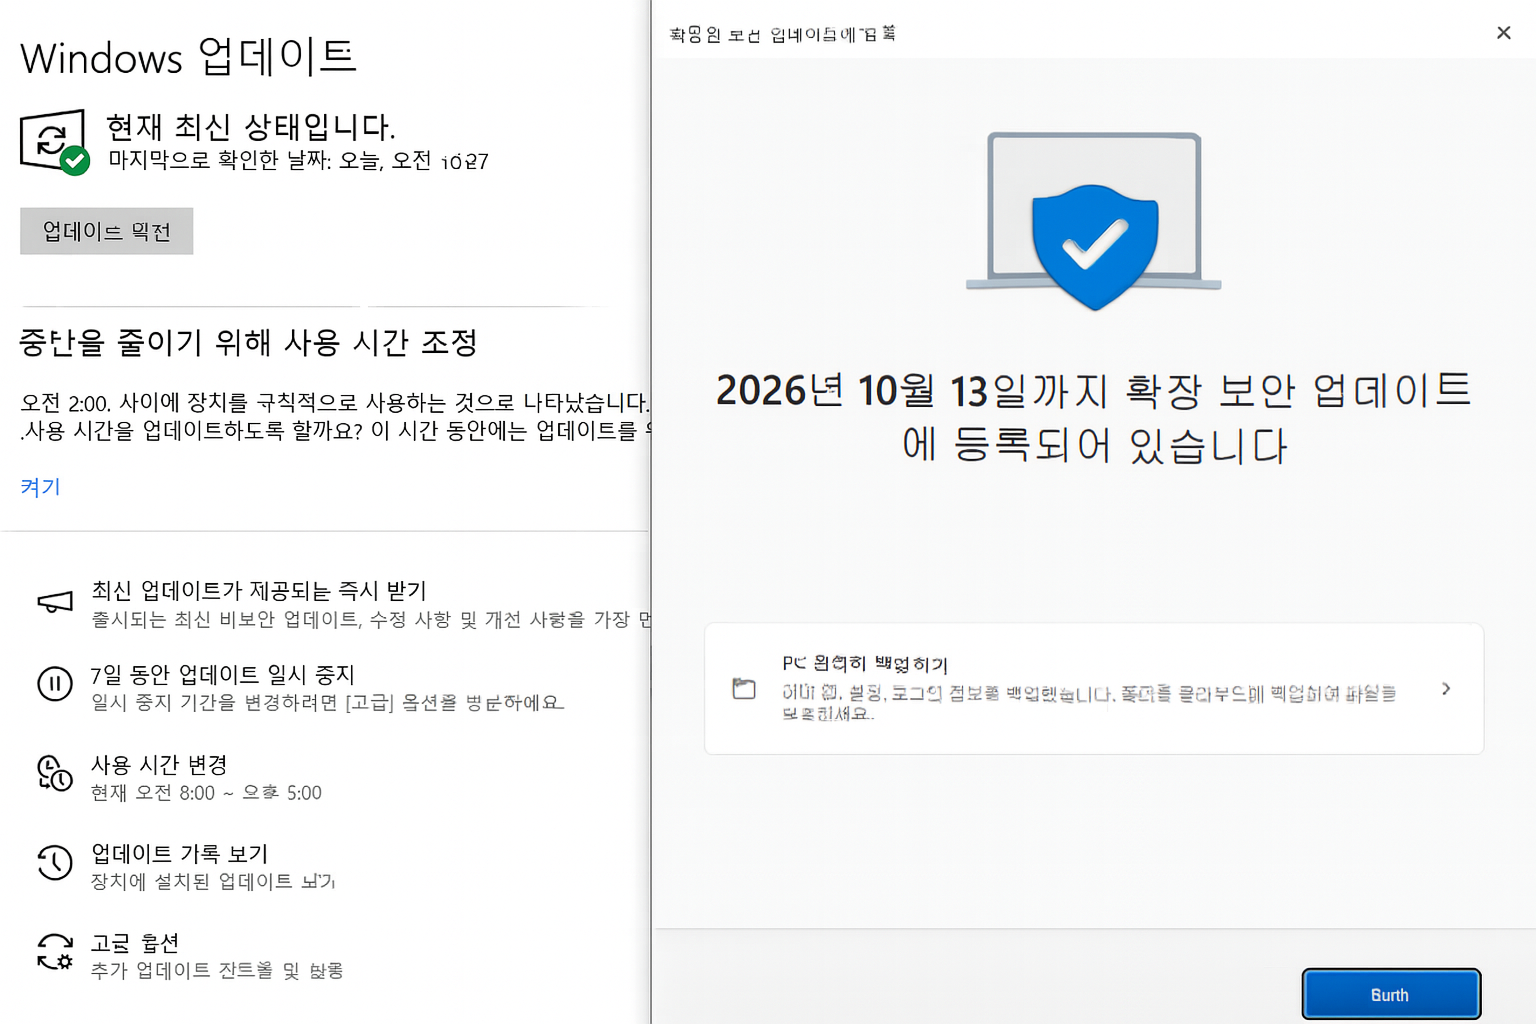
Task: Click the gear-sync icon for 고급 옵션
Action: (x=55, y=952)
